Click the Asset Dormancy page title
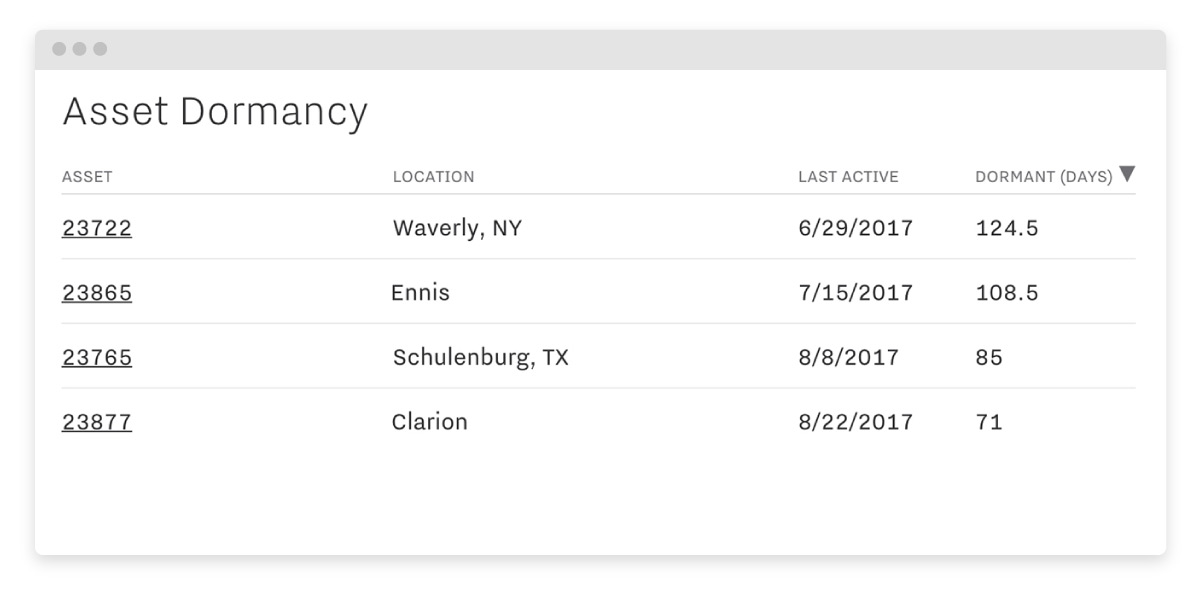The width and height of the screenshot is (1200, 600). [215, 112]
